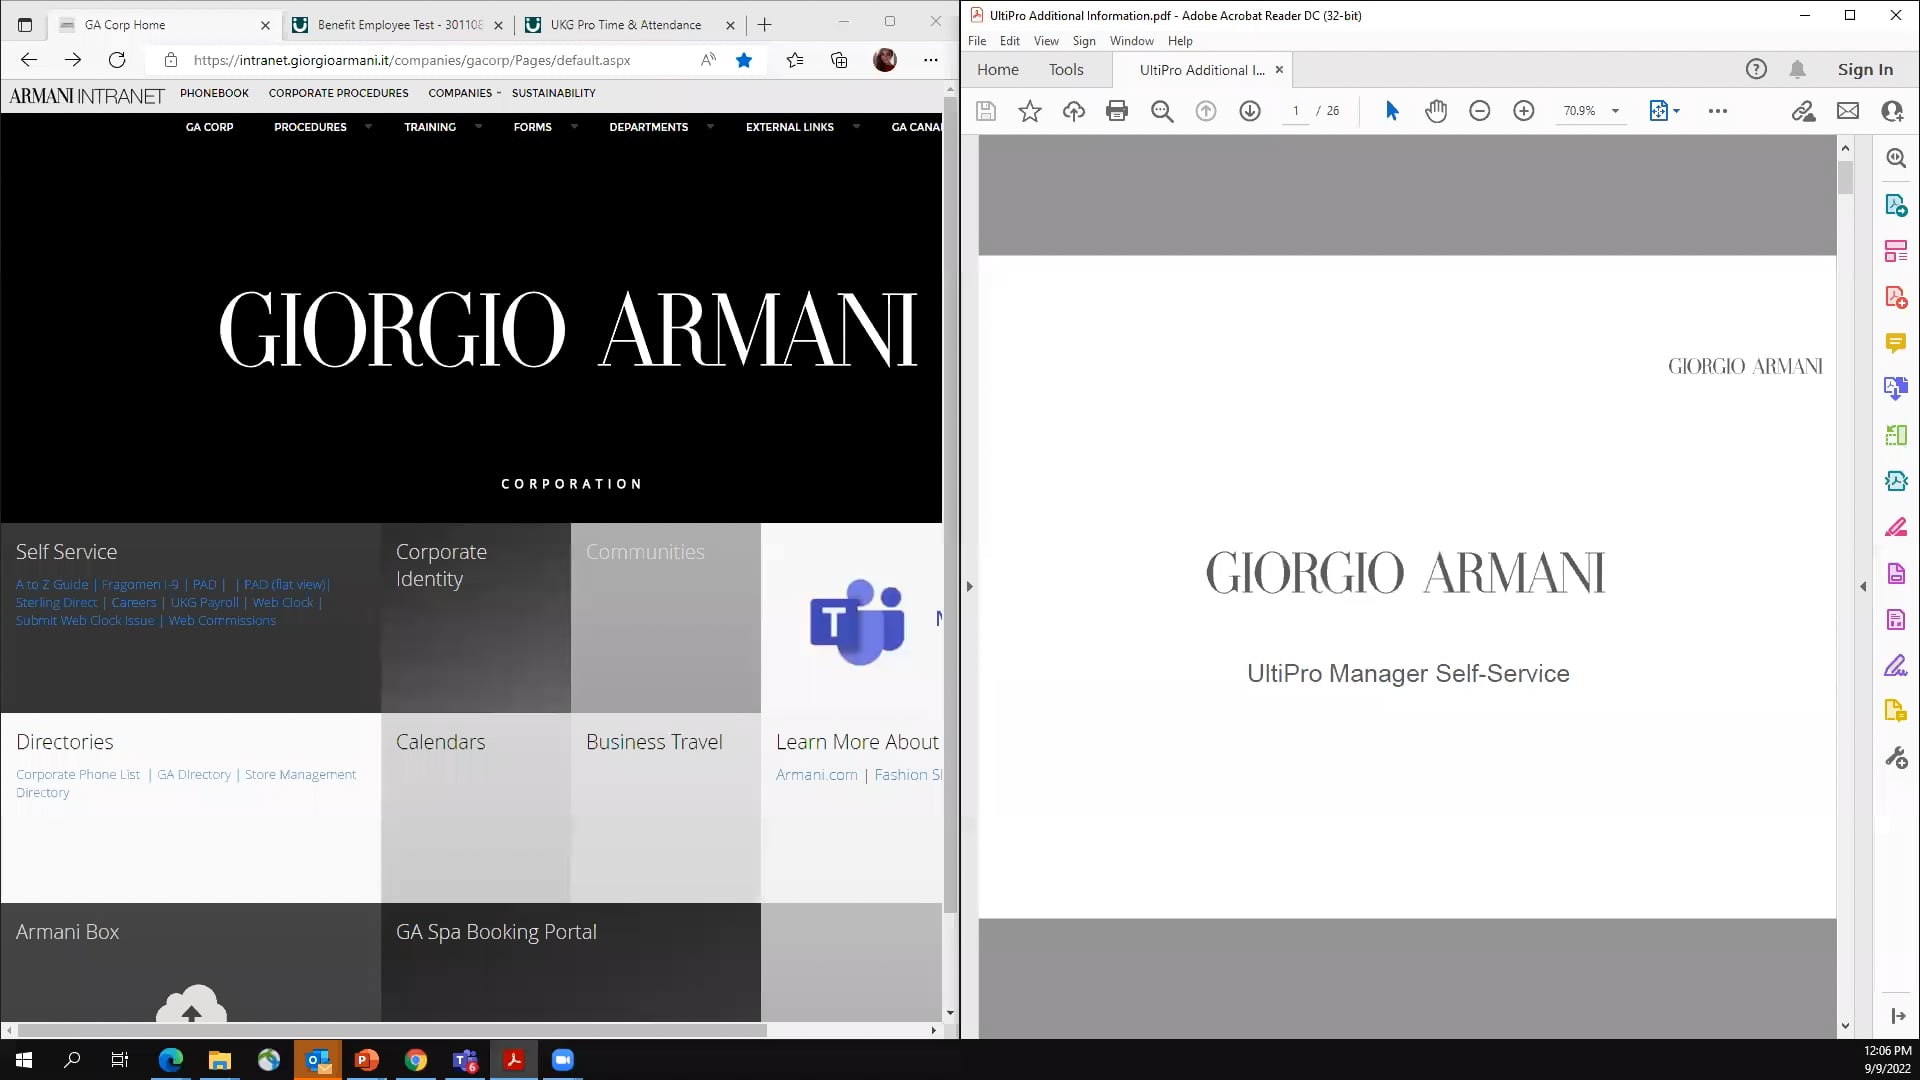1920x1080 pixels.
Task: Open Acrobat help question mark icon
Action: 1756,69
